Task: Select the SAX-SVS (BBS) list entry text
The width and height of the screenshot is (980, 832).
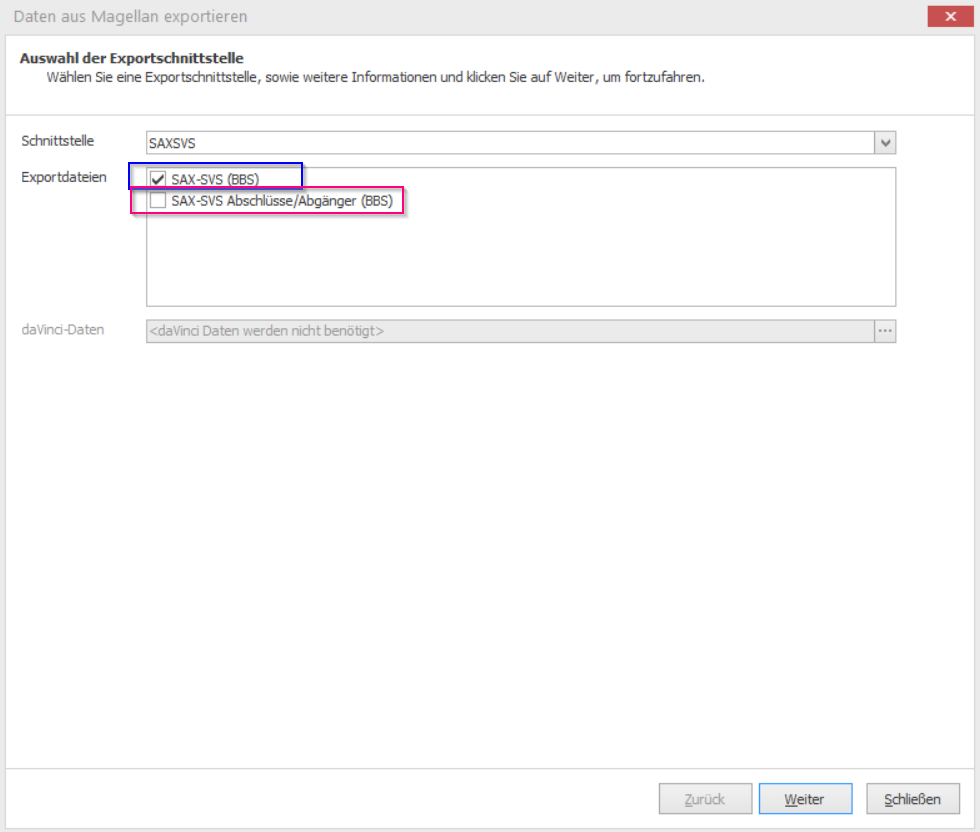Action: pyautogui.click(x=215, y=179)
